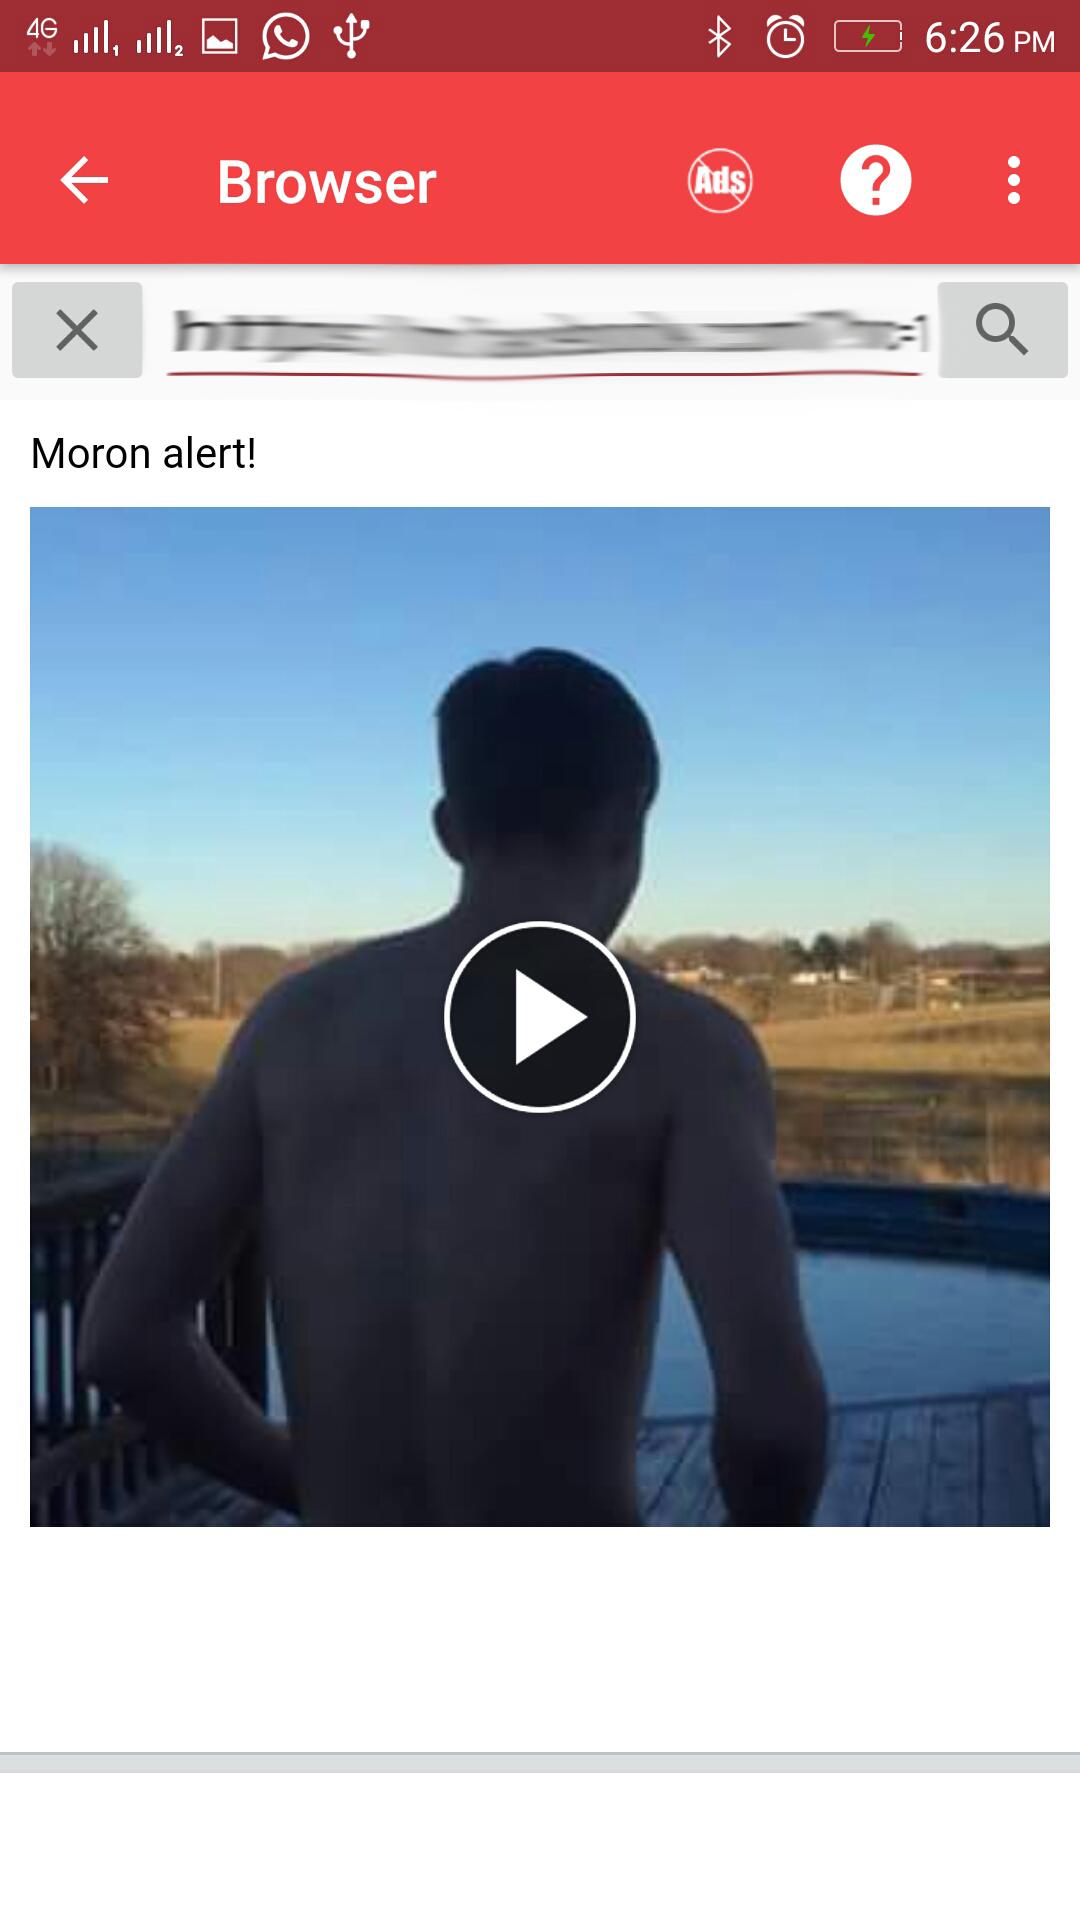This screenshot has height=1920, width=1080.
Task: Open the three-dot overflow menu
Action: (1014, 181)
